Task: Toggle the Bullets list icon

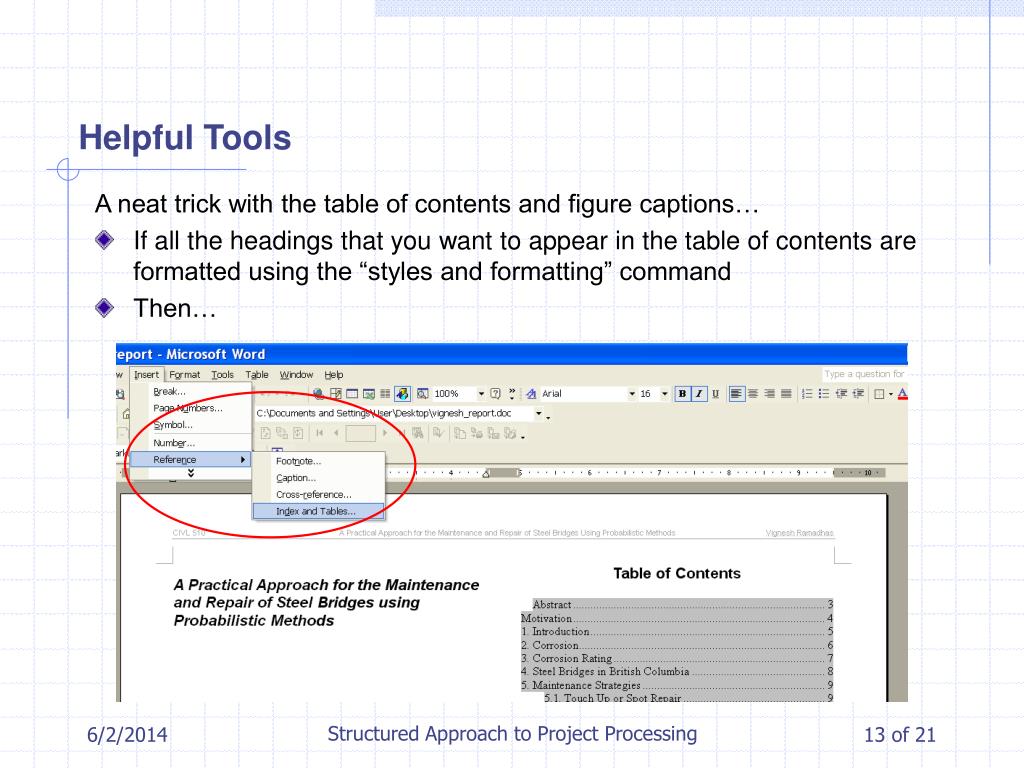Action: tap(824, 394)
